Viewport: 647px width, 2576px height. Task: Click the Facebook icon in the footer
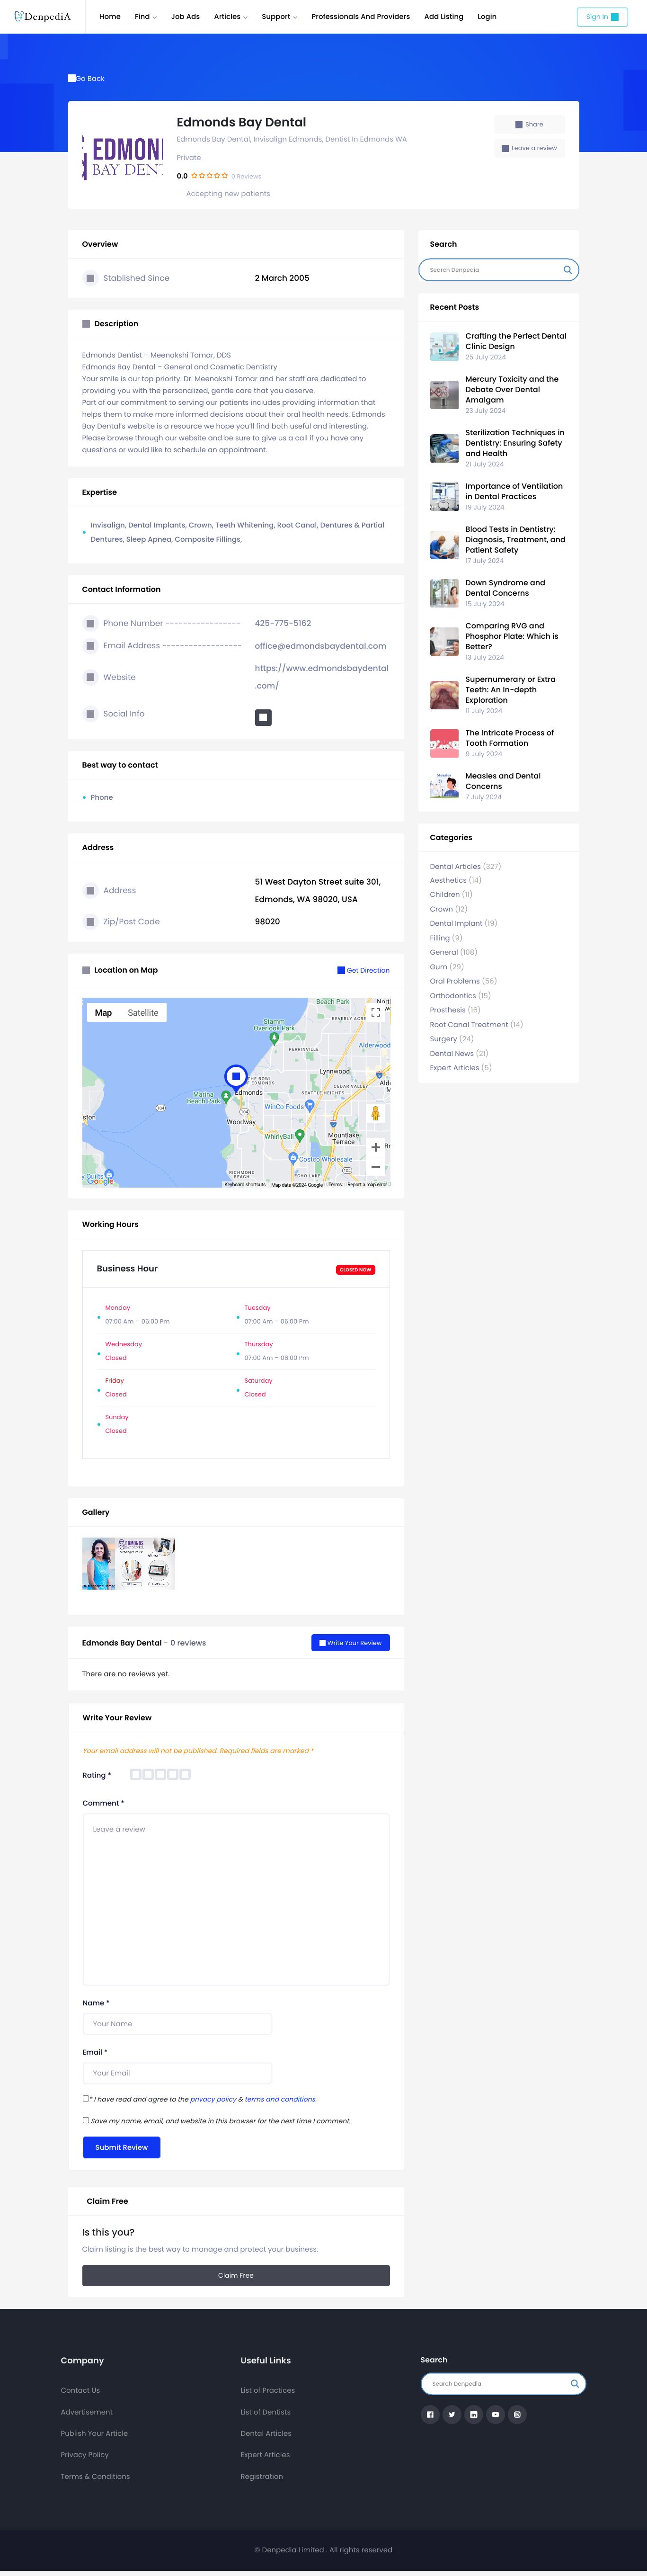430,2414
